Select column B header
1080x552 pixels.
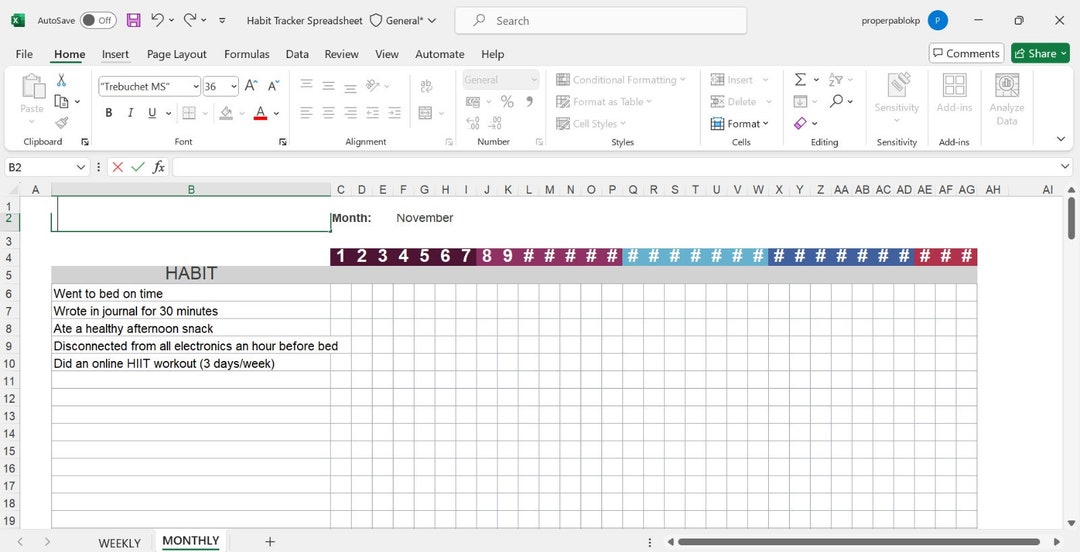(191, 190)
